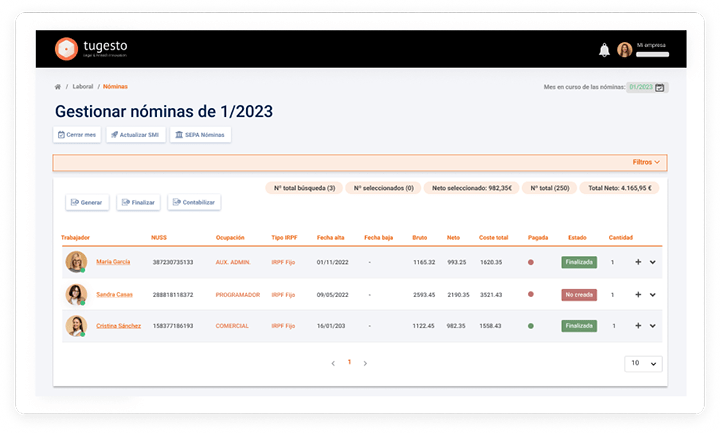The width and height of the screenshot is (720, 433).
Task: Open Cristina Sánchez worker link
Action: (x=118, y=326)
